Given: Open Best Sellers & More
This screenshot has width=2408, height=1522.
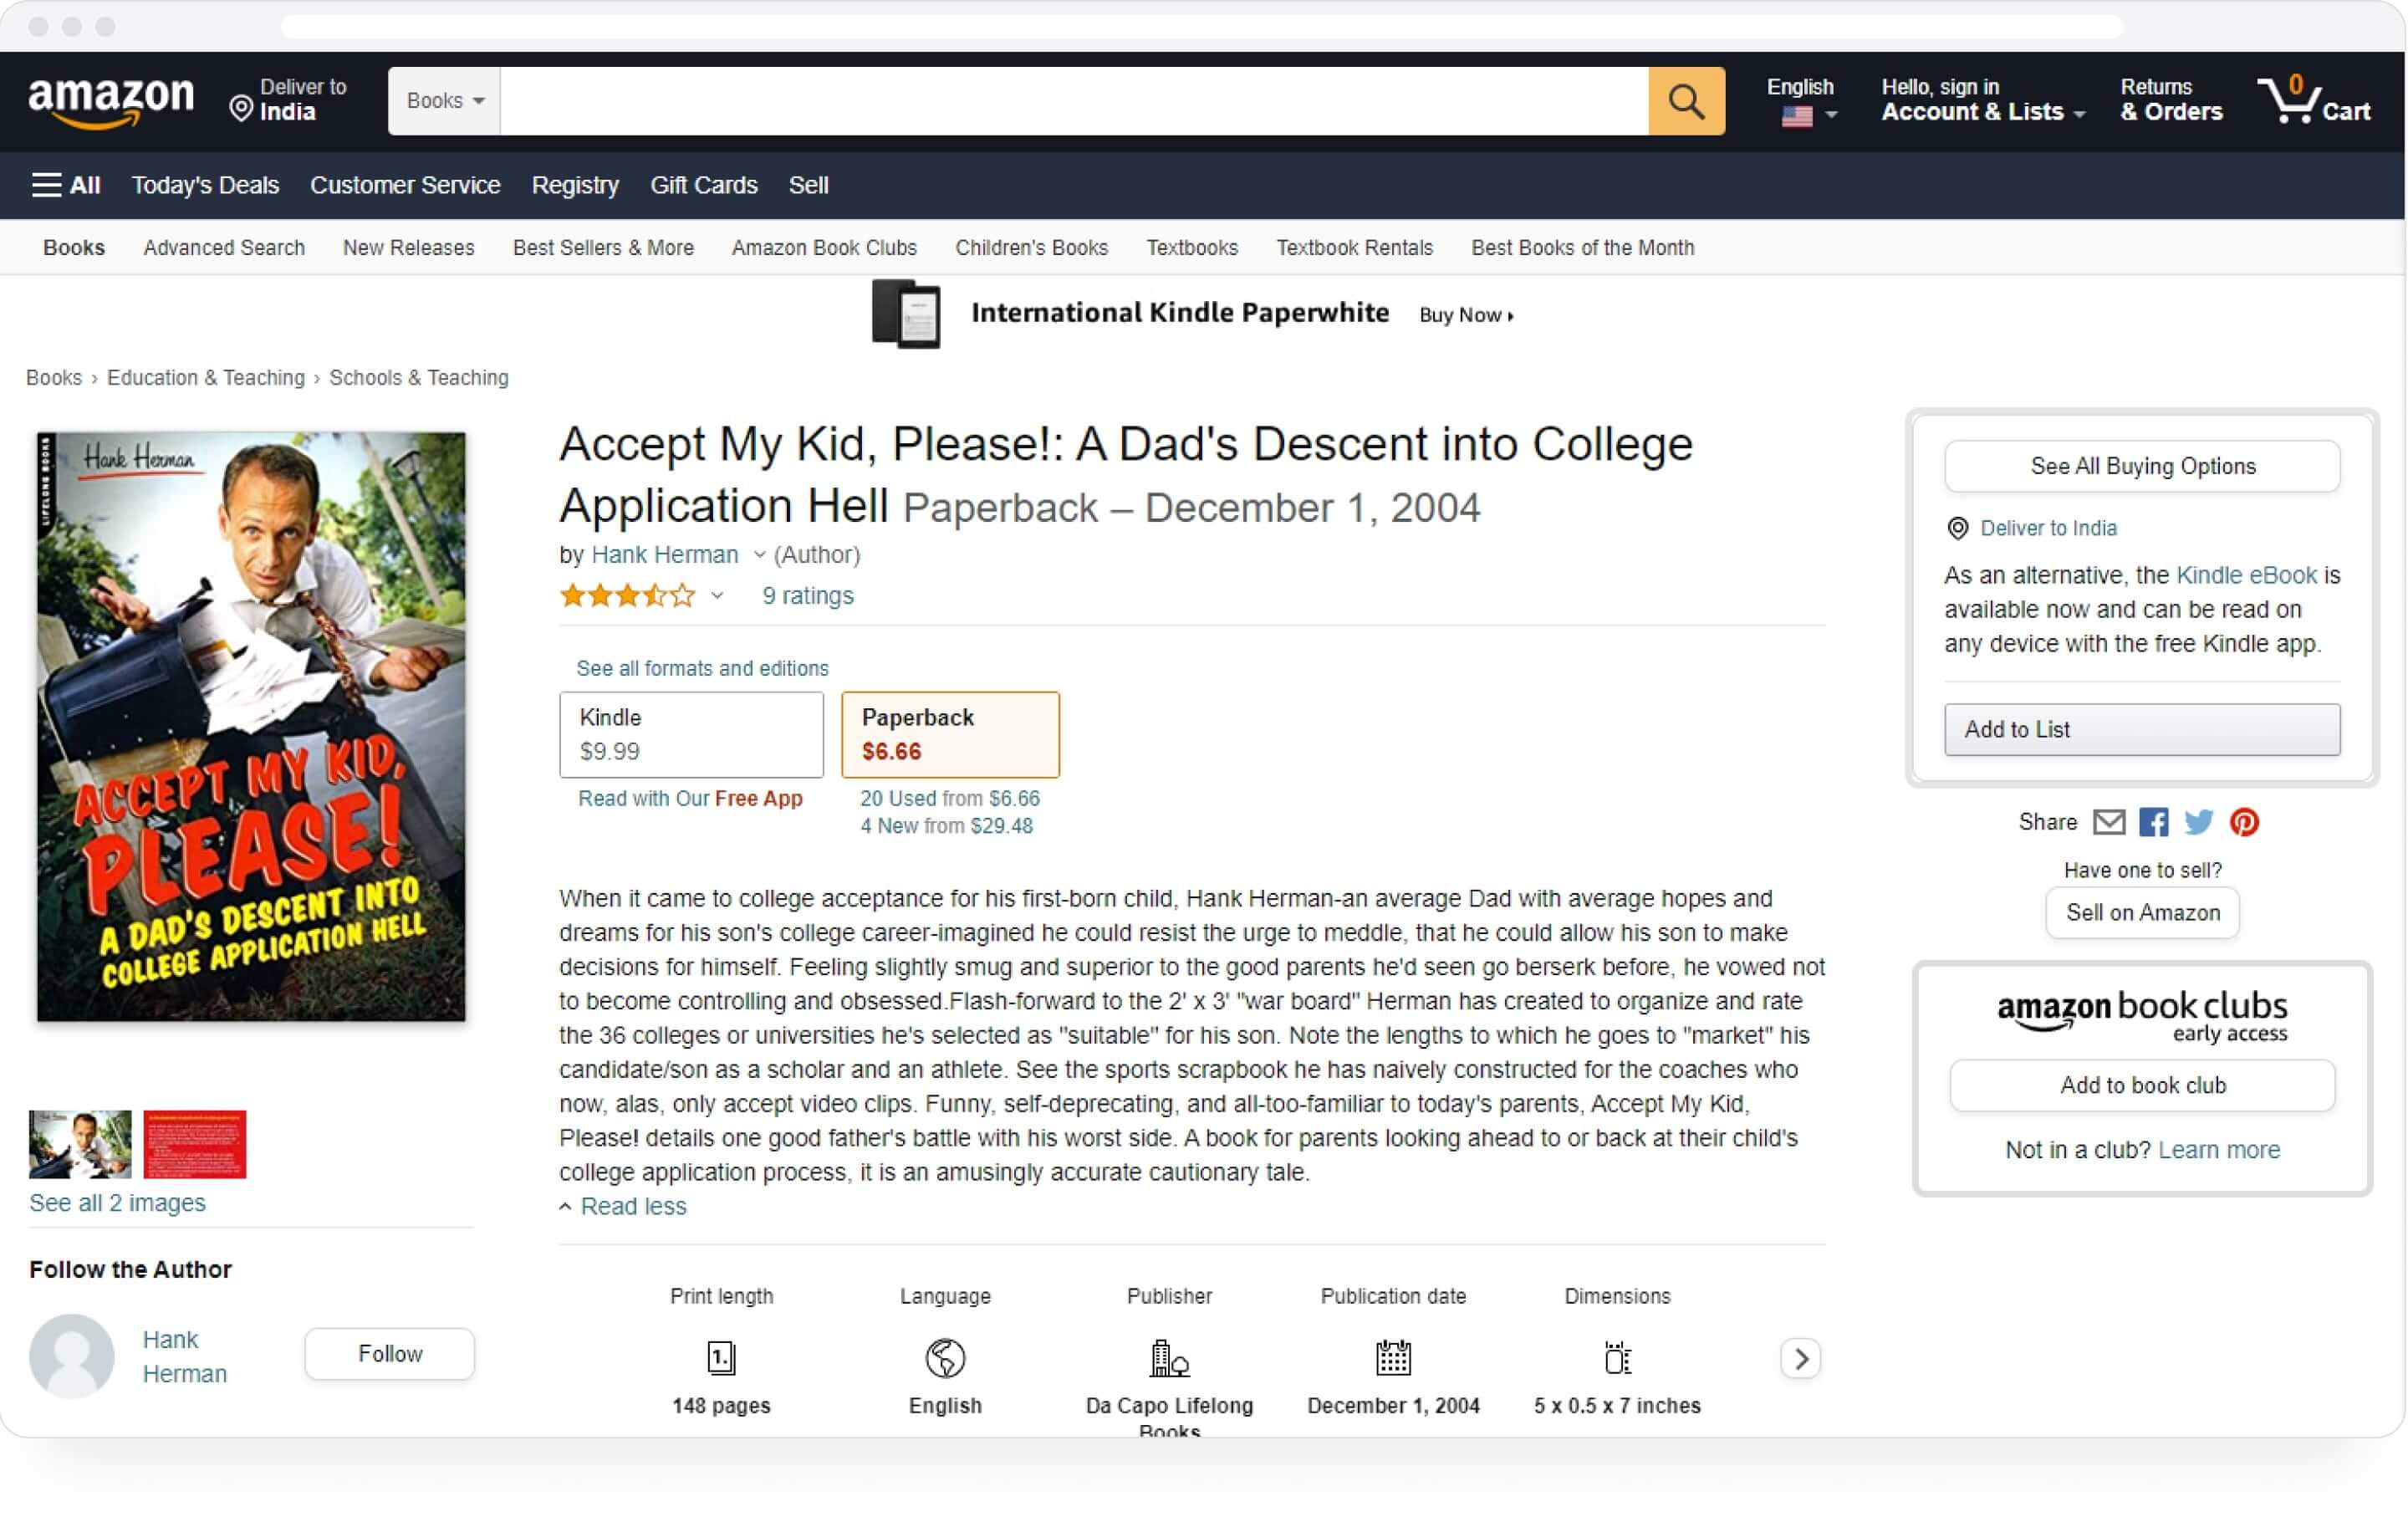Looking at the screenshot, I should click(603, 247).
